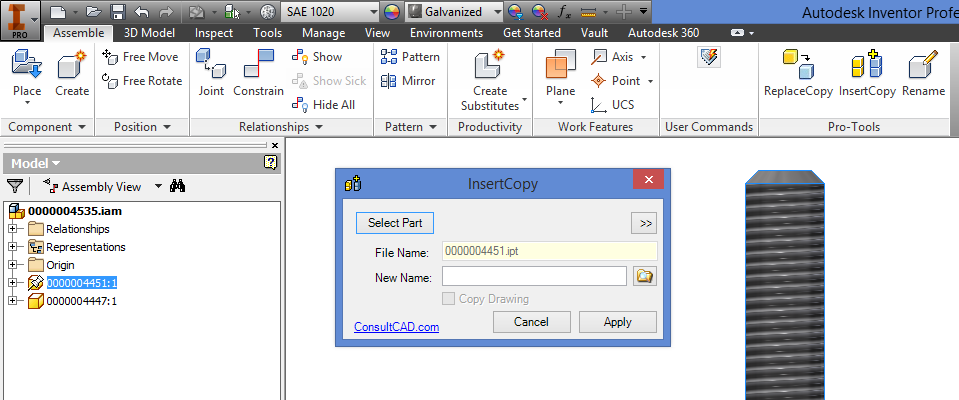The image size is (959, 400).
Task: Open the fx Parameters dialog
Action: [565, 11]
